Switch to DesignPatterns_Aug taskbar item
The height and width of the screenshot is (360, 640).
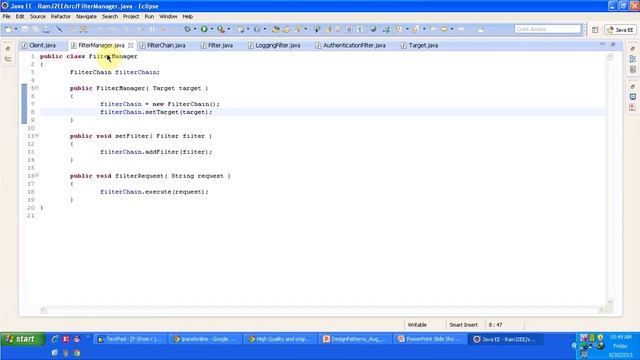[355, 339]
